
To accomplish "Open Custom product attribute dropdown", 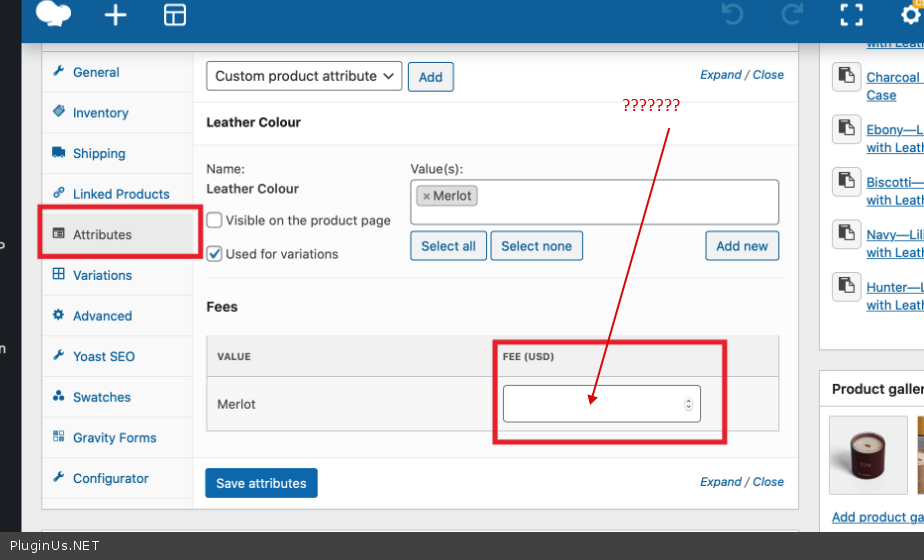I will point(304,76).
